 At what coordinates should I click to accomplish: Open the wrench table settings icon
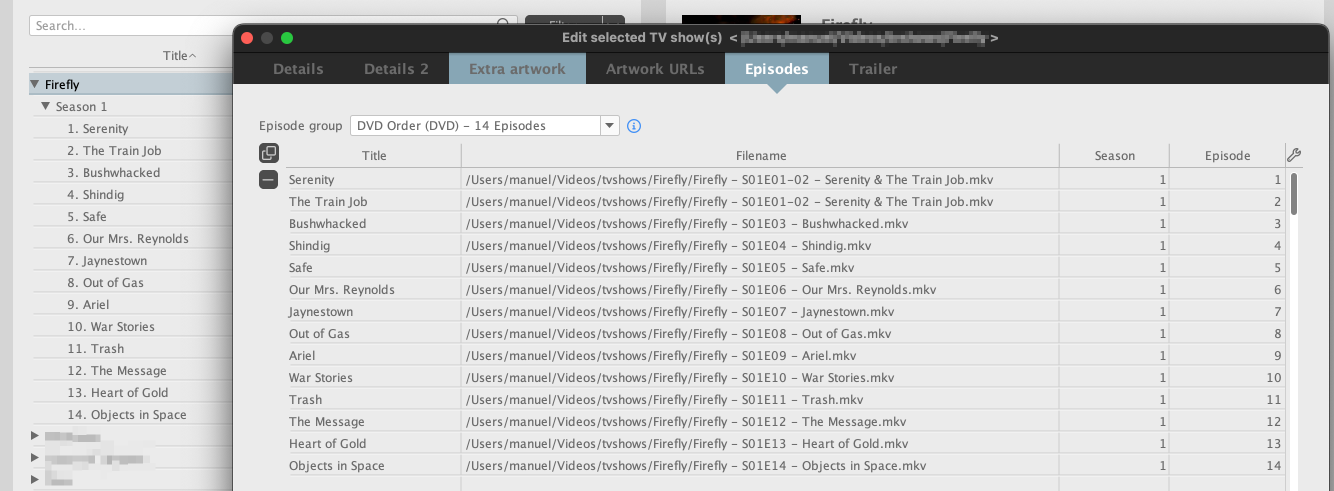(x=1293, y=155)
